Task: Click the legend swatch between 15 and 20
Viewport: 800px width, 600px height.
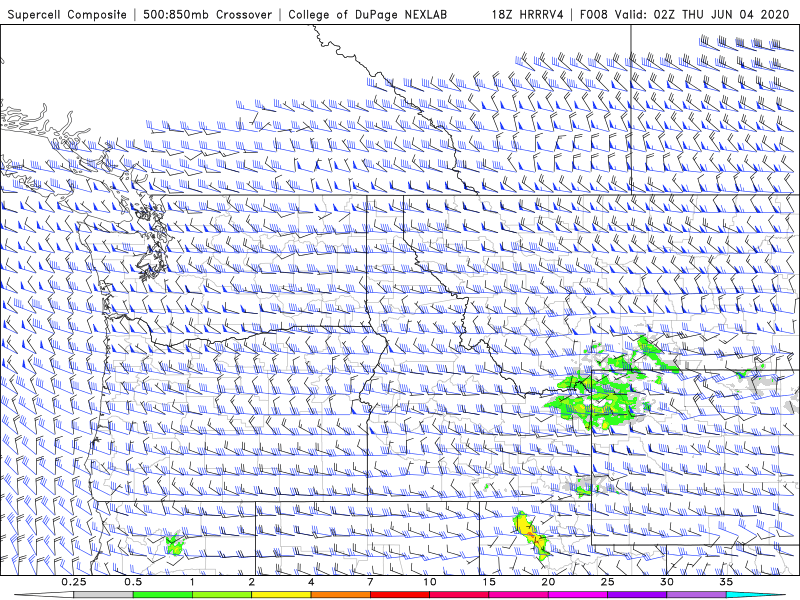Action: coord(518,595)
